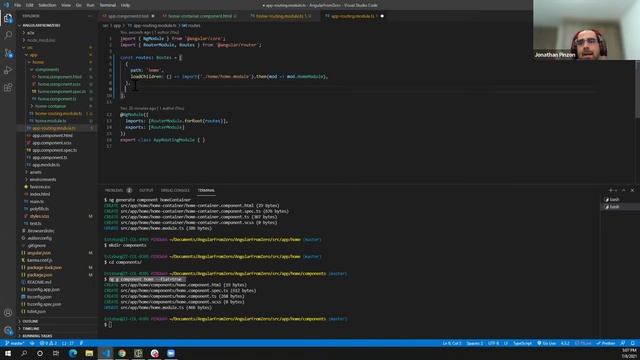Open home.module.ts in explorer
Image resolution: width=640 pixels, height=360 pixels.
[x=51, y=121]
